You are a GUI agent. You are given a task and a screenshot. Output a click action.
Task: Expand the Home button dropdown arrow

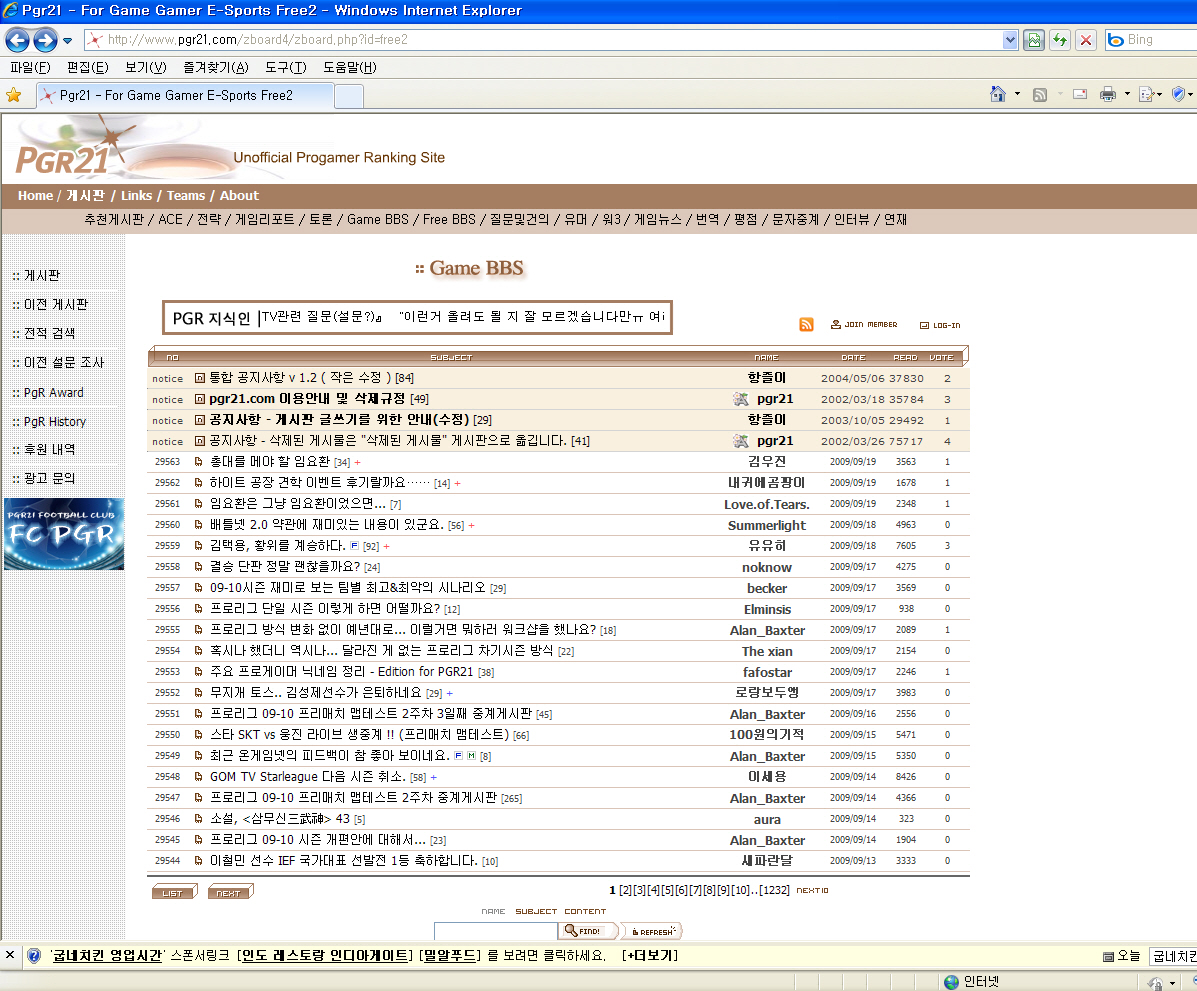(x=1017, y=94)
